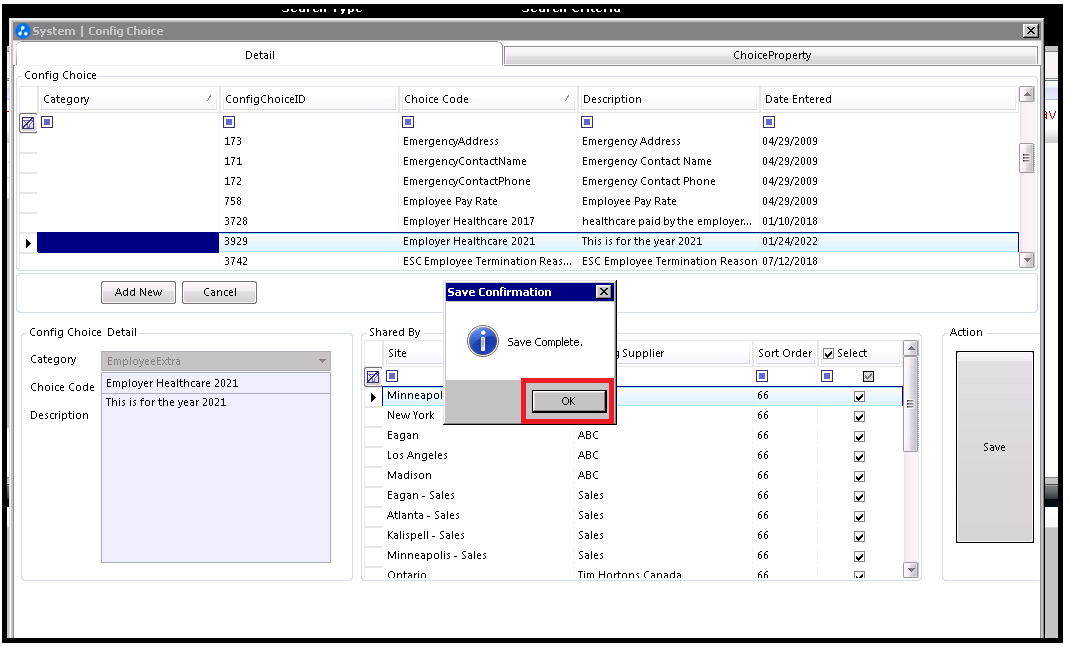
Task: Click the blue information icon in dialog
Action: pyautogui.click(x=483, y=341)
